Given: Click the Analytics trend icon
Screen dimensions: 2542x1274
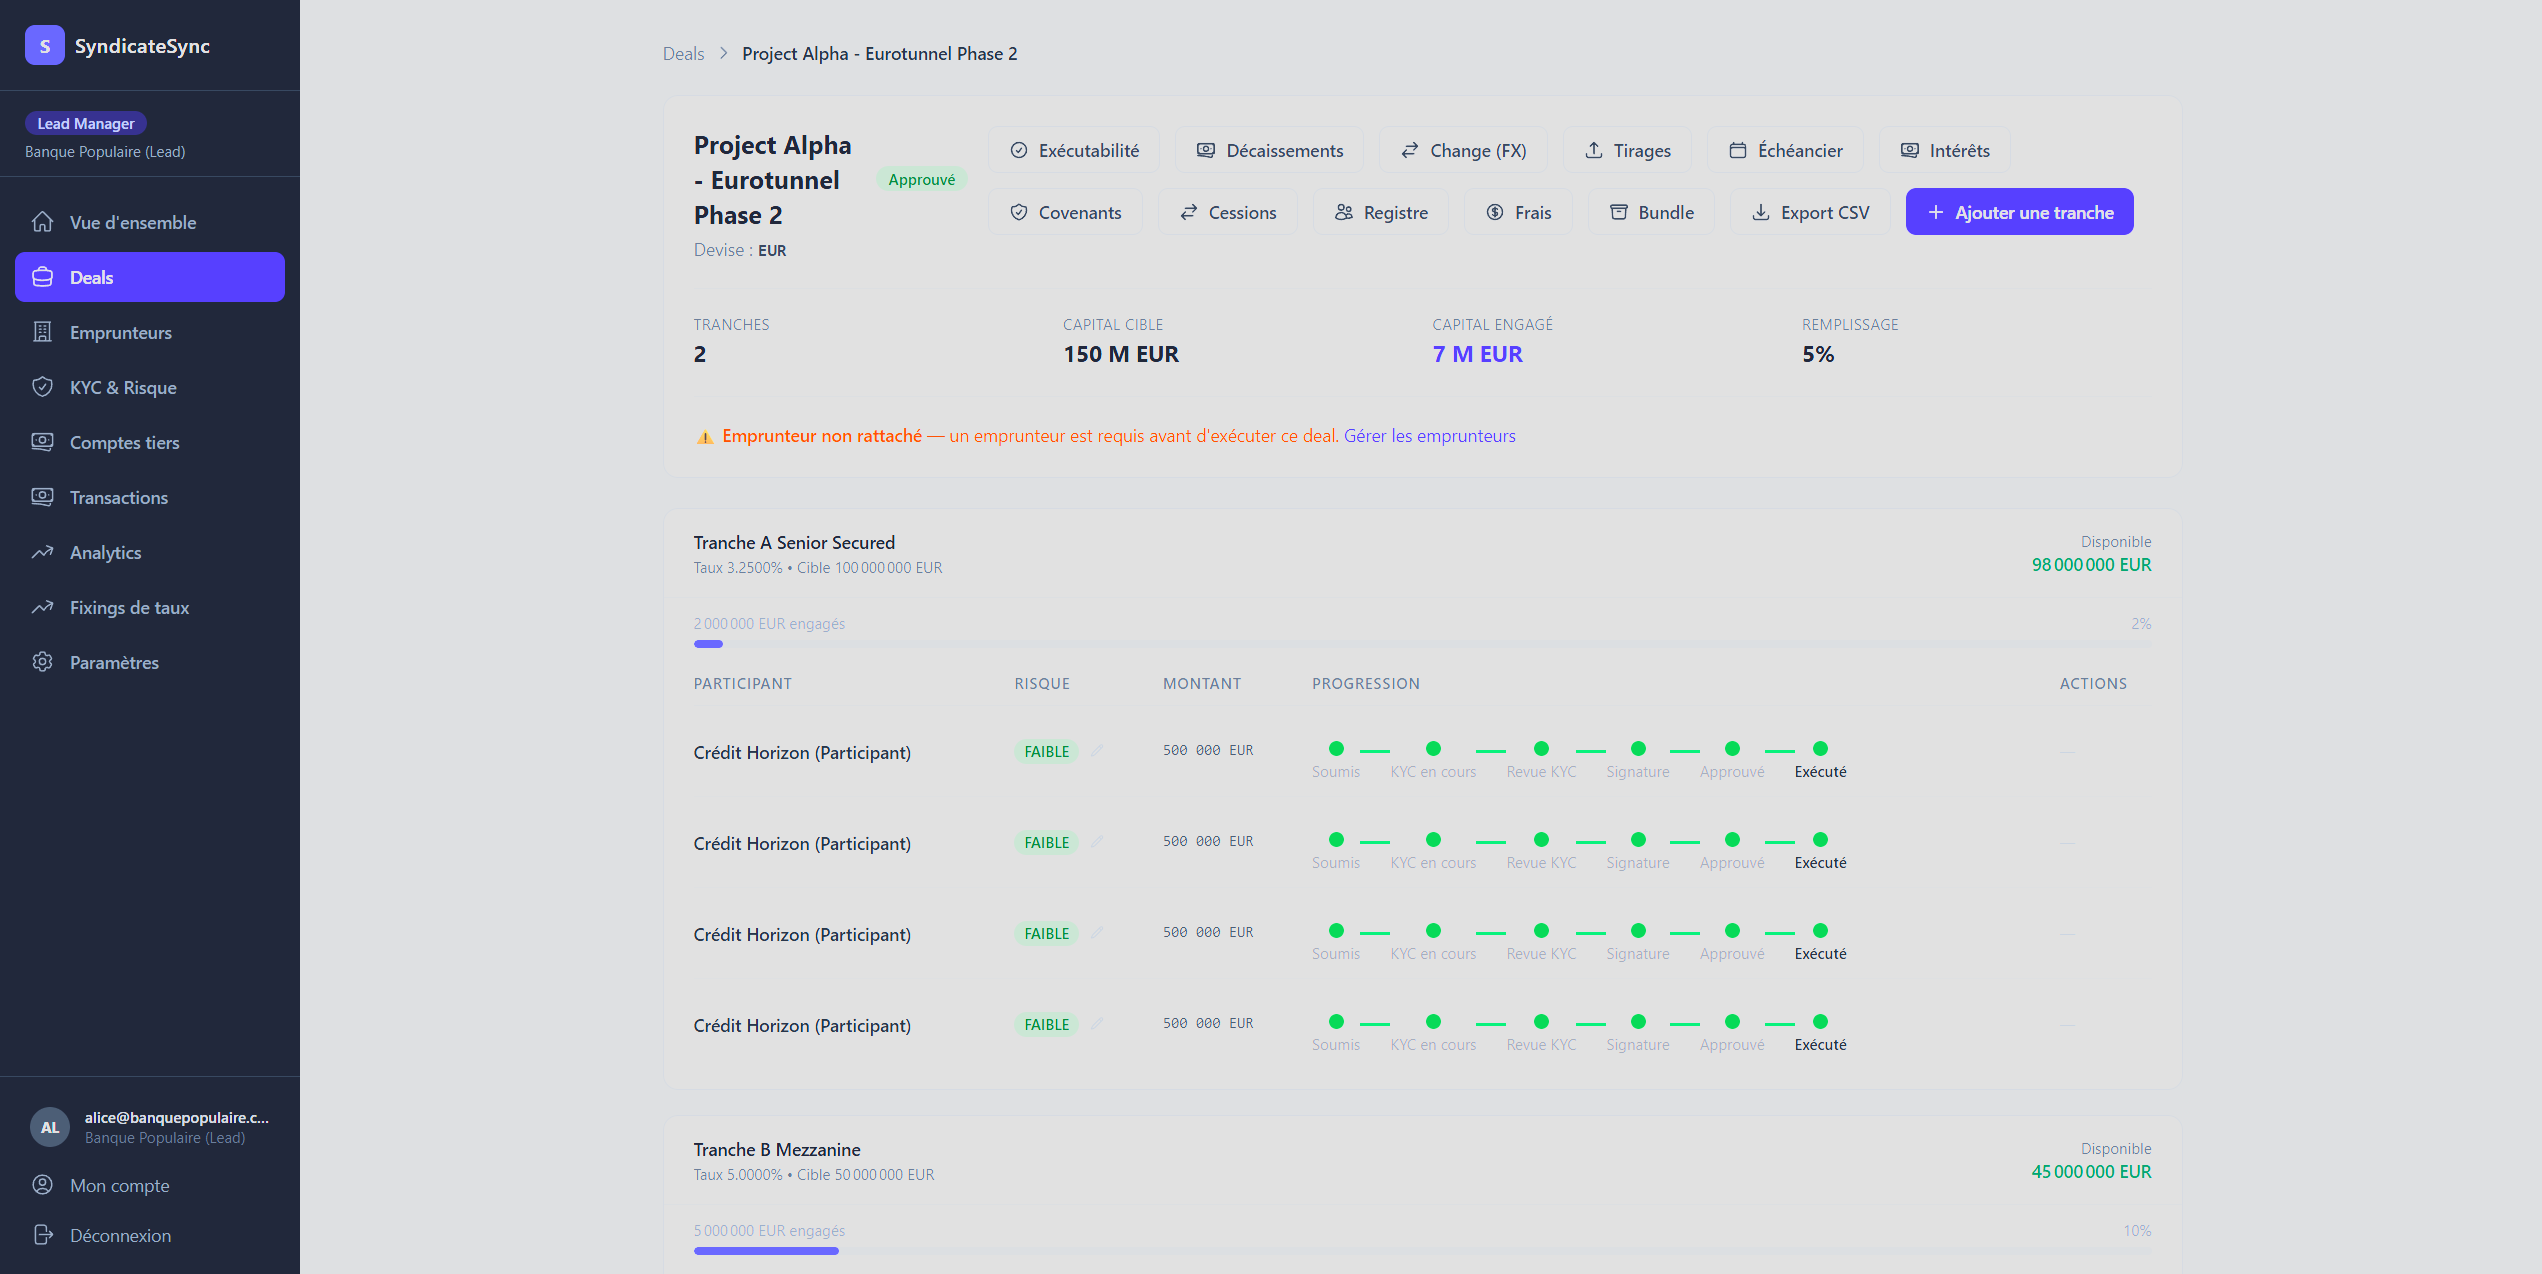Looking at the screenshot, I should click(x=42, y=552).
